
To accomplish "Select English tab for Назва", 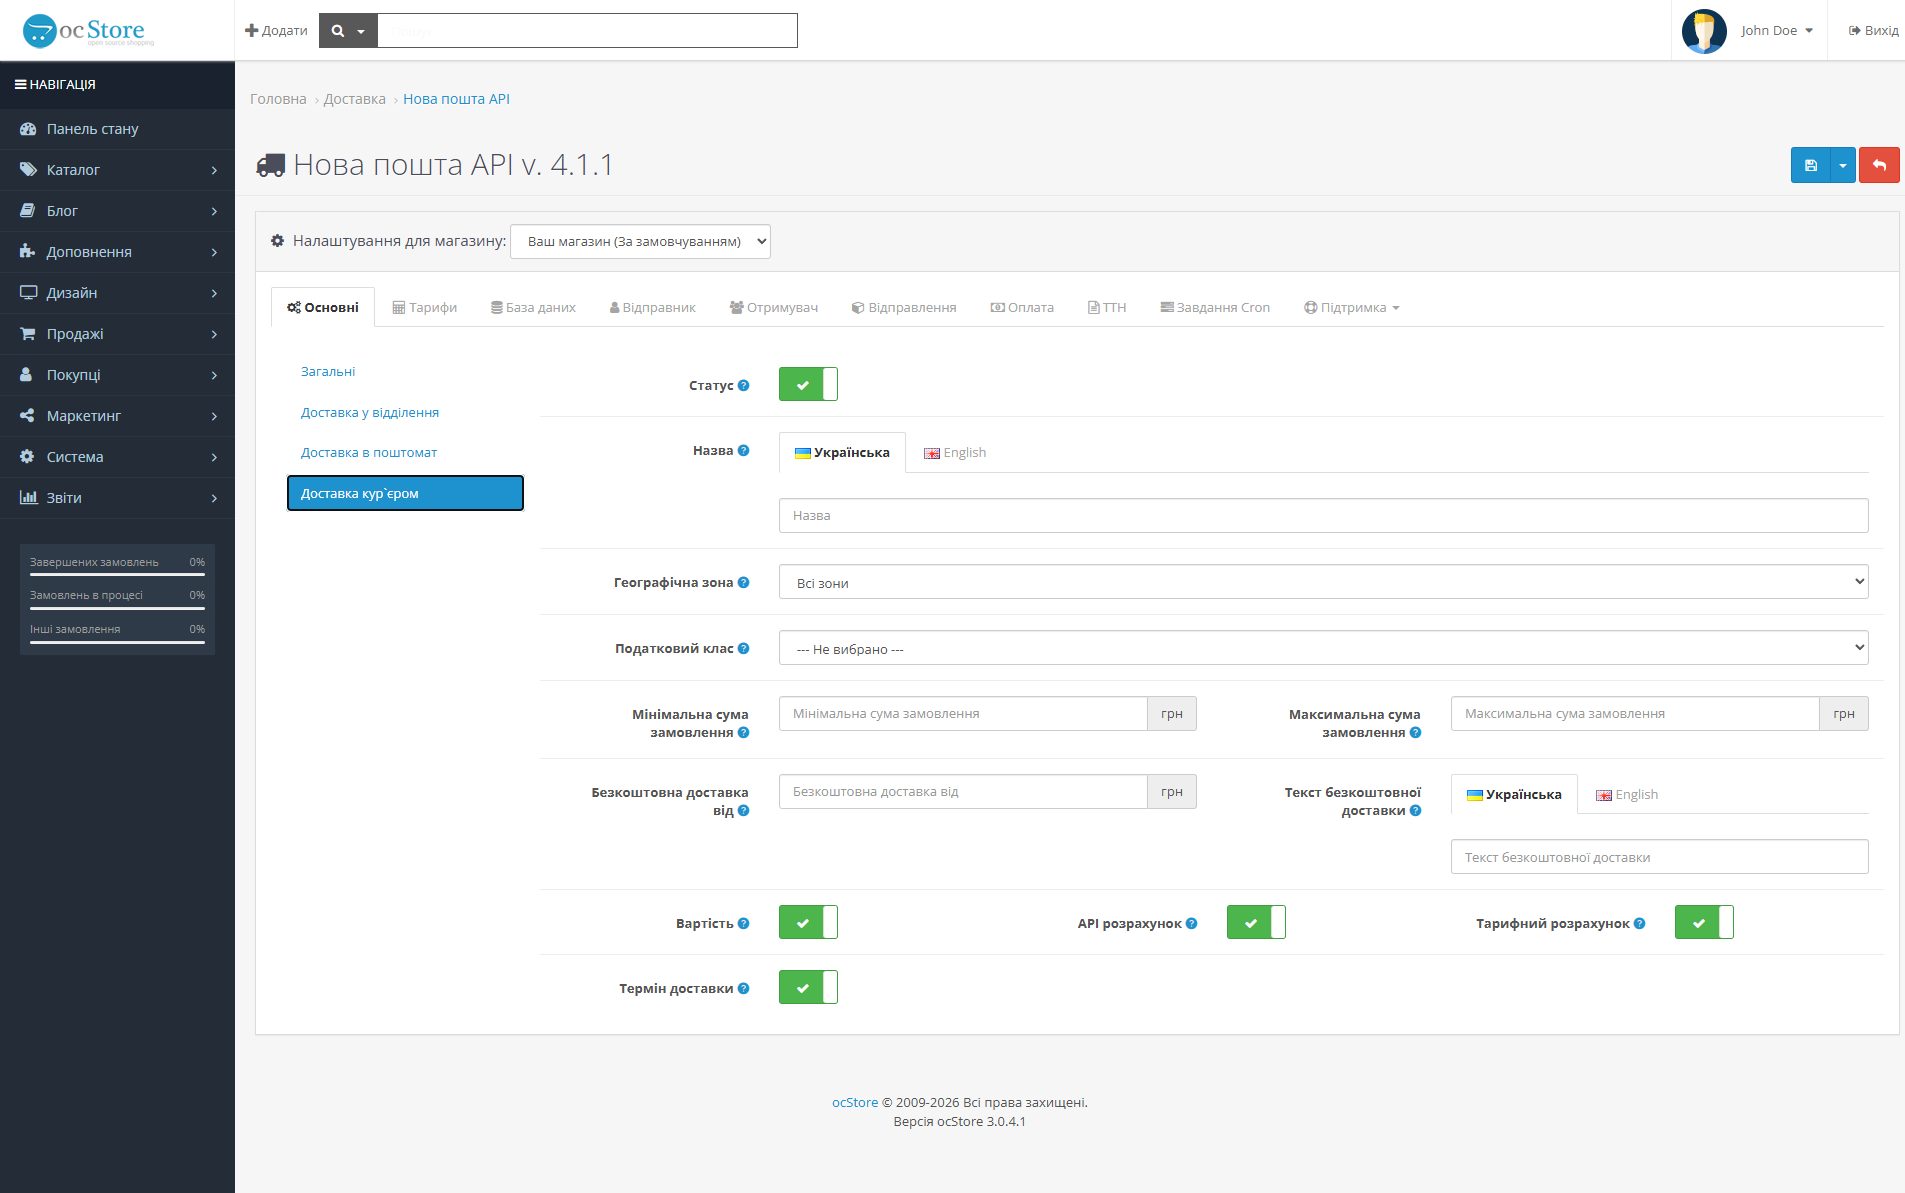I will [x=955, y=453].
